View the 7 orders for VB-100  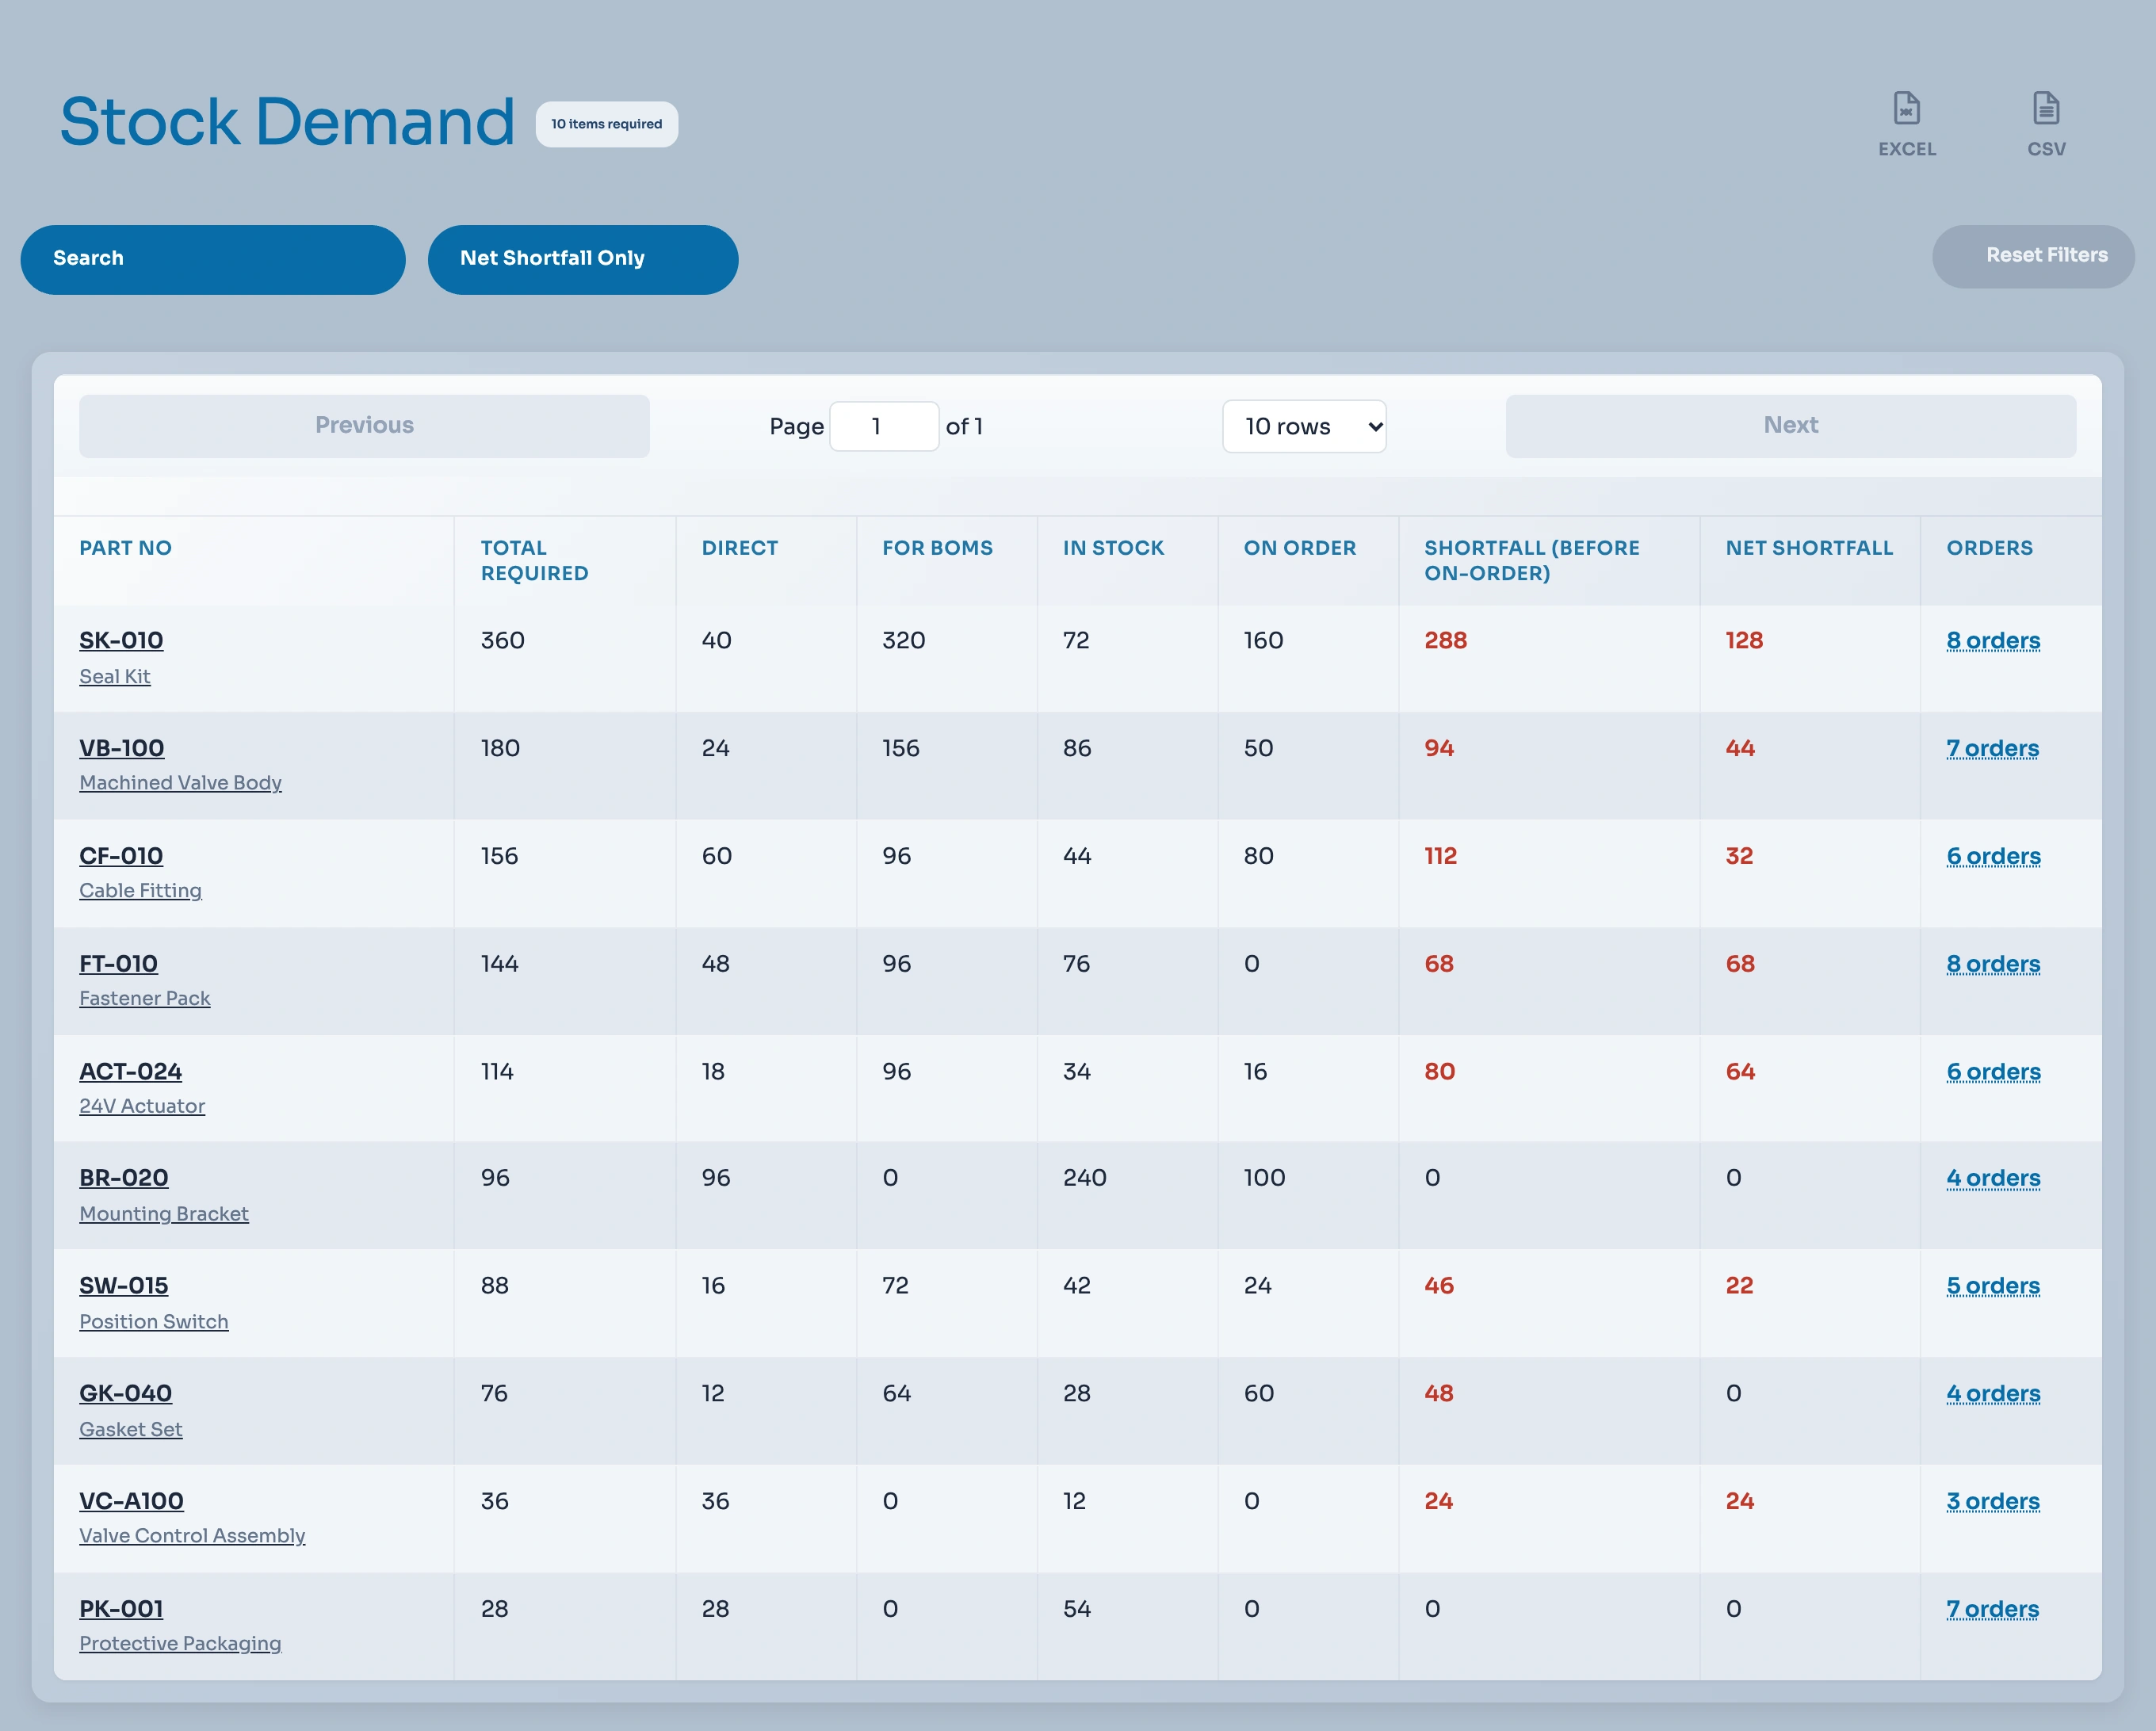(1992, 748)
